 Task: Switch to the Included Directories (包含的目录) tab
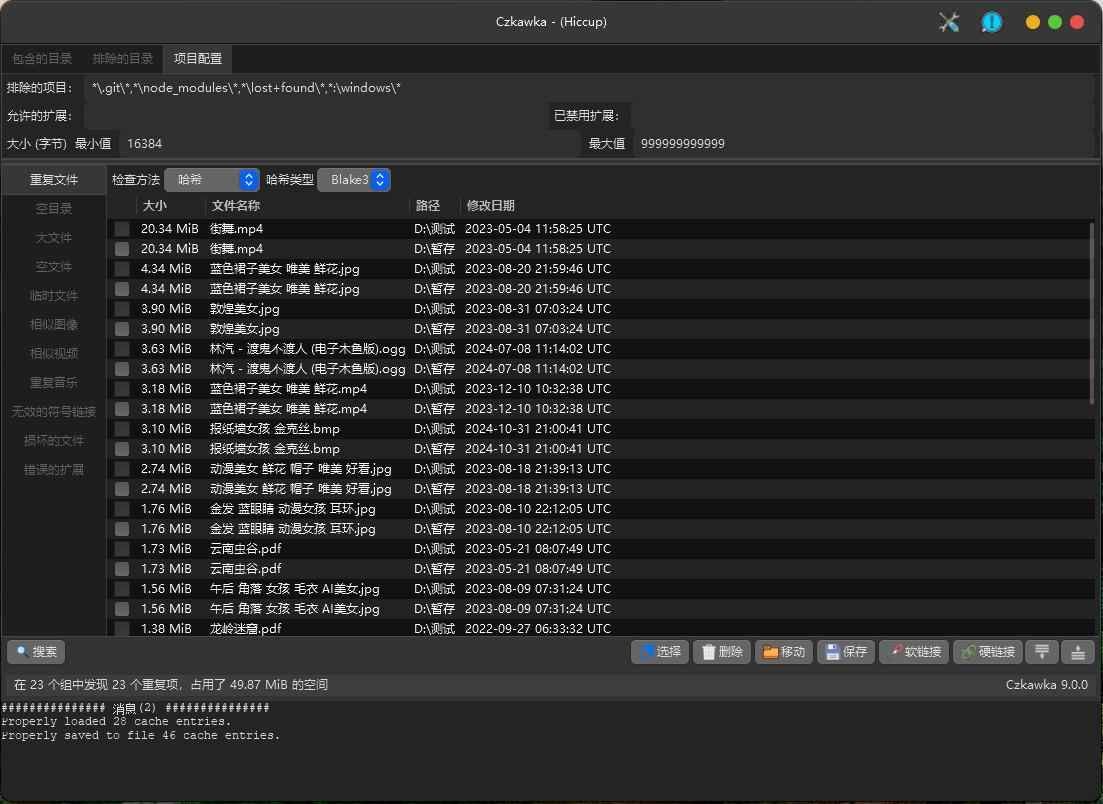[42, 59]
